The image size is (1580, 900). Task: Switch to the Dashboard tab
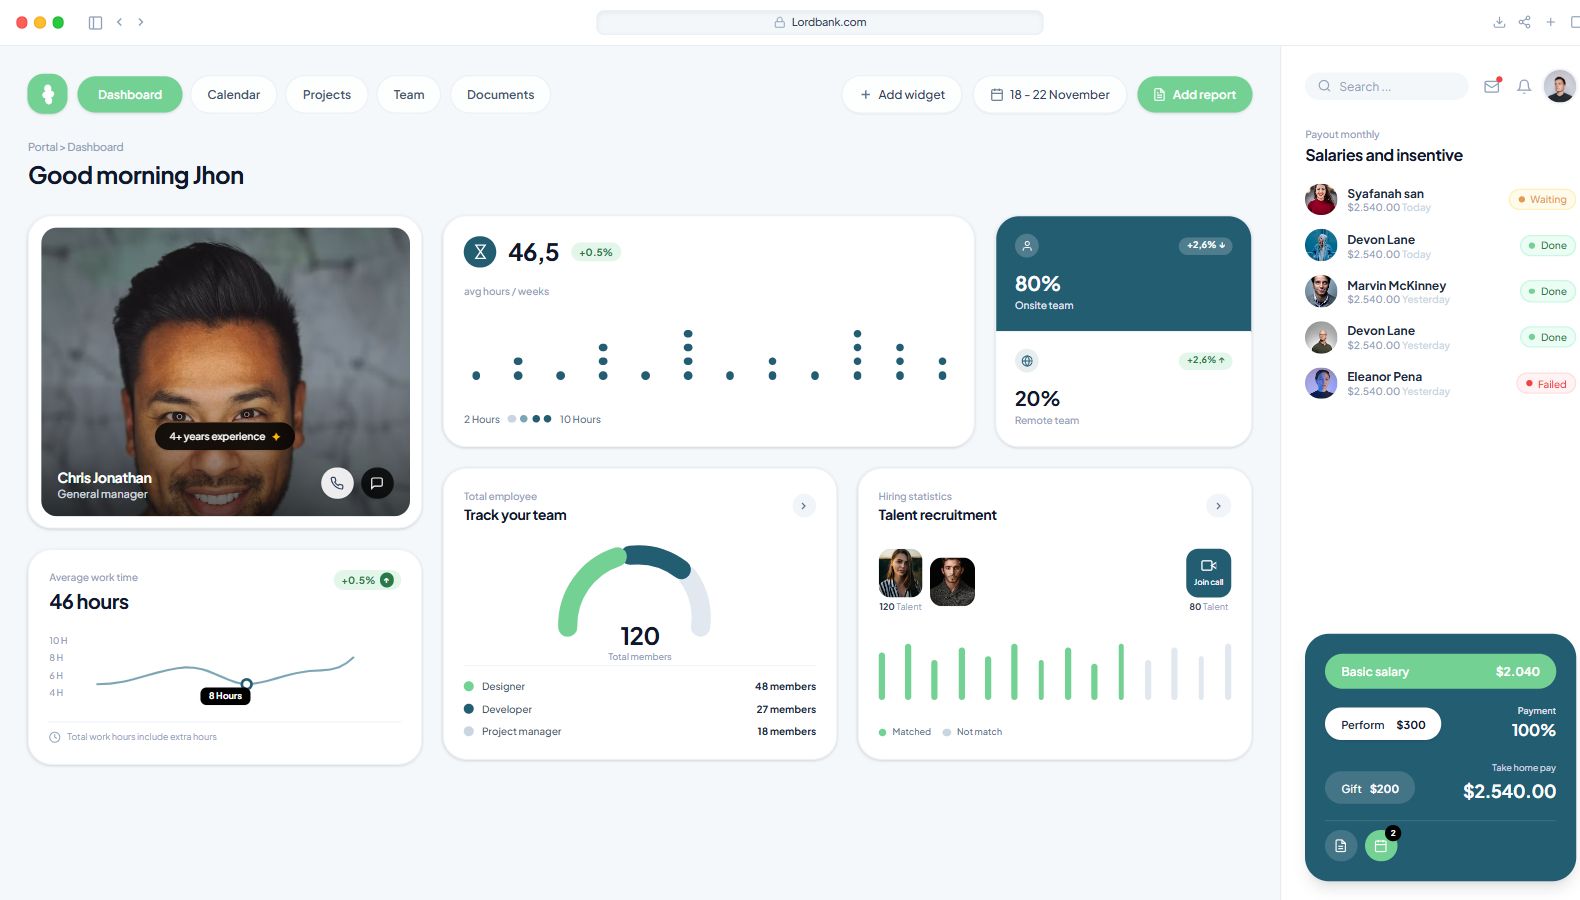[130, 94]
